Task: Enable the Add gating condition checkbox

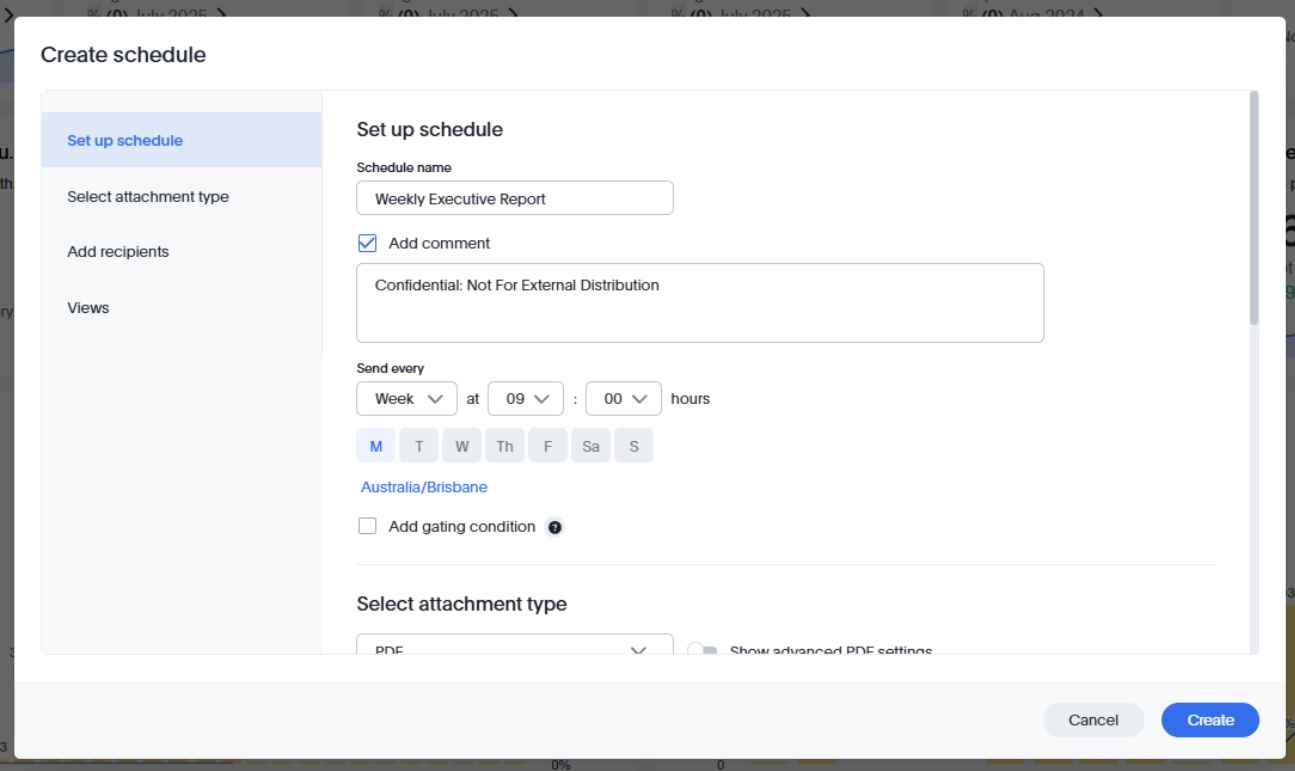Action: (367, 527)
